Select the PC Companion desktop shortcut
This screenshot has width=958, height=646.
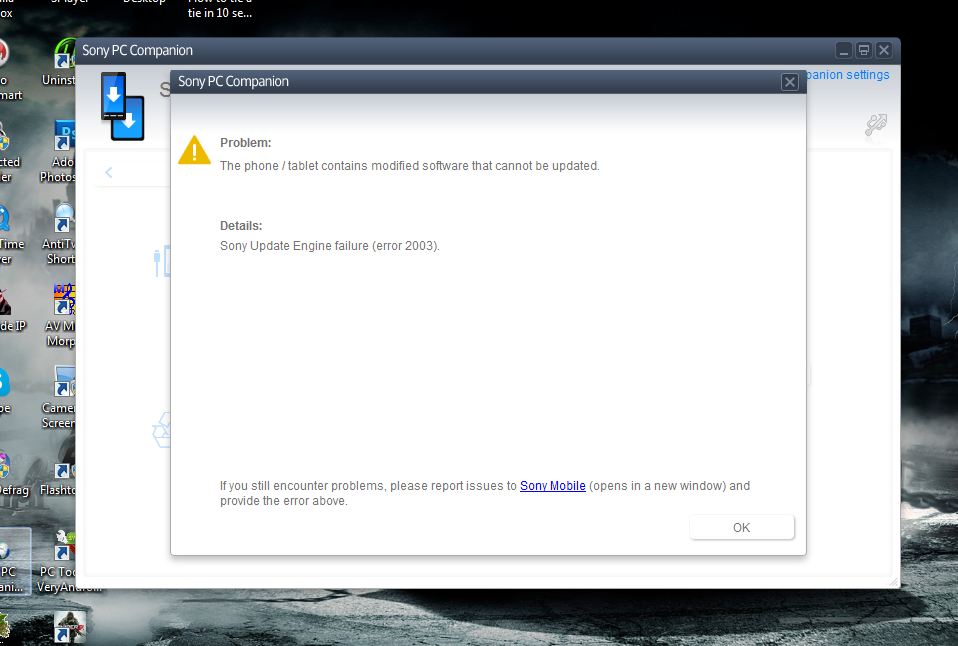click(13, 561)
